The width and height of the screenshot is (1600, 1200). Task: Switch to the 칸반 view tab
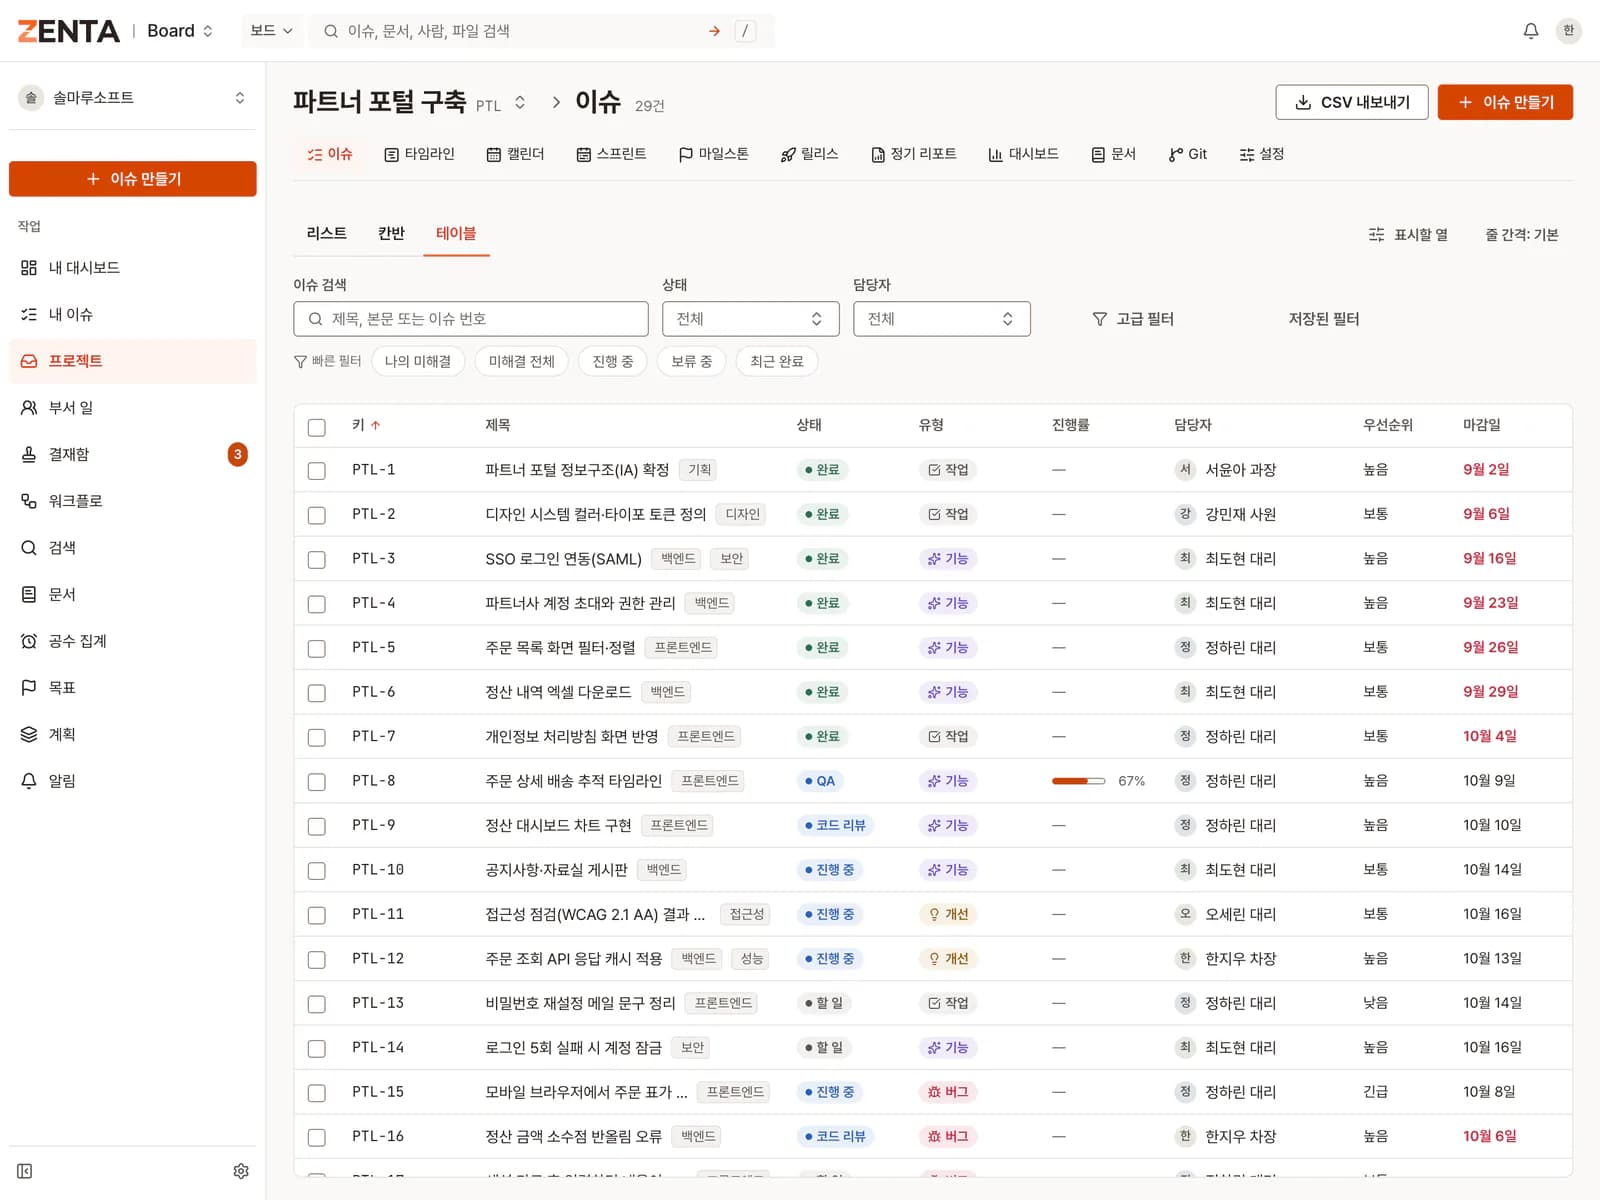tap(391, 233)
